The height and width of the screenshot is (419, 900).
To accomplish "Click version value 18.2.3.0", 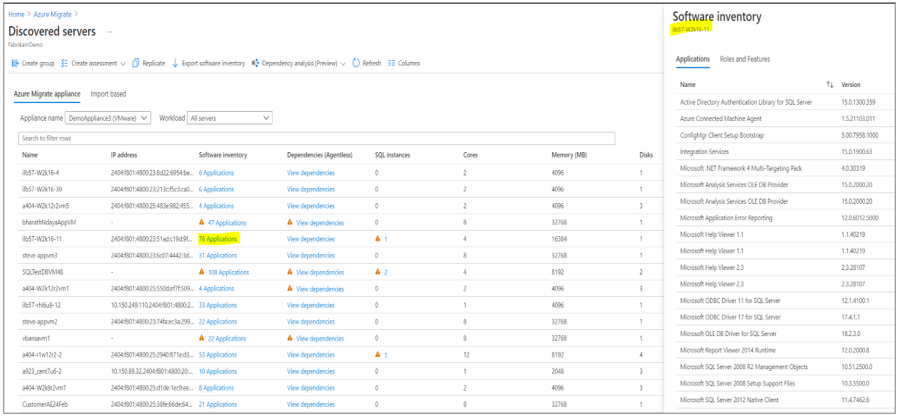I will pos(853,333).
